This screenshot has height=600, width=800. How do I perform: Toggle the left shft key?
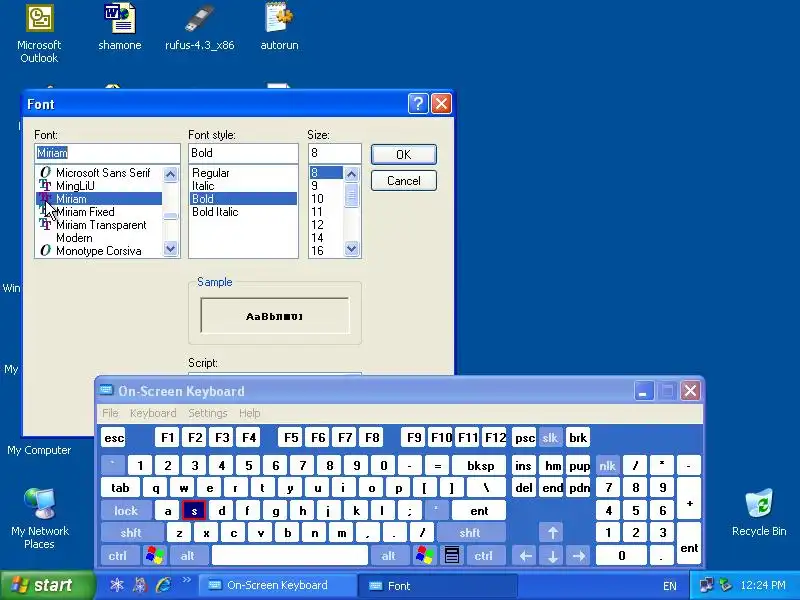click(131, 533)
